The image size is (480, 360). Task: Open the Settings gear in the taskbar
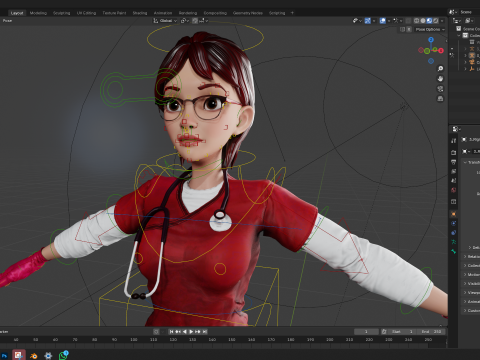pos(48,356)
